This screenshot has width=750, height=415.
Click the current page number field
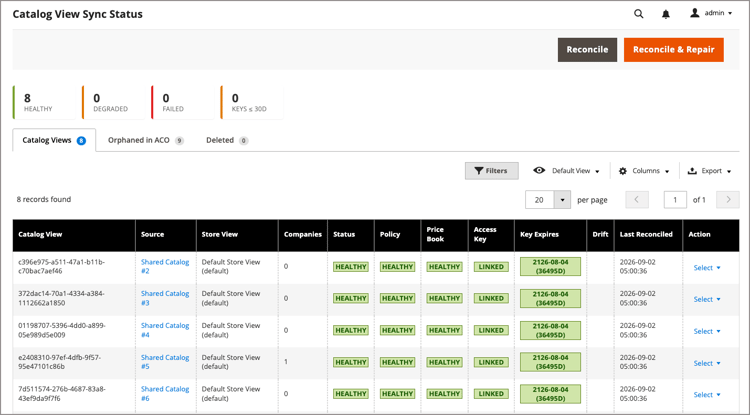[675, 200]
